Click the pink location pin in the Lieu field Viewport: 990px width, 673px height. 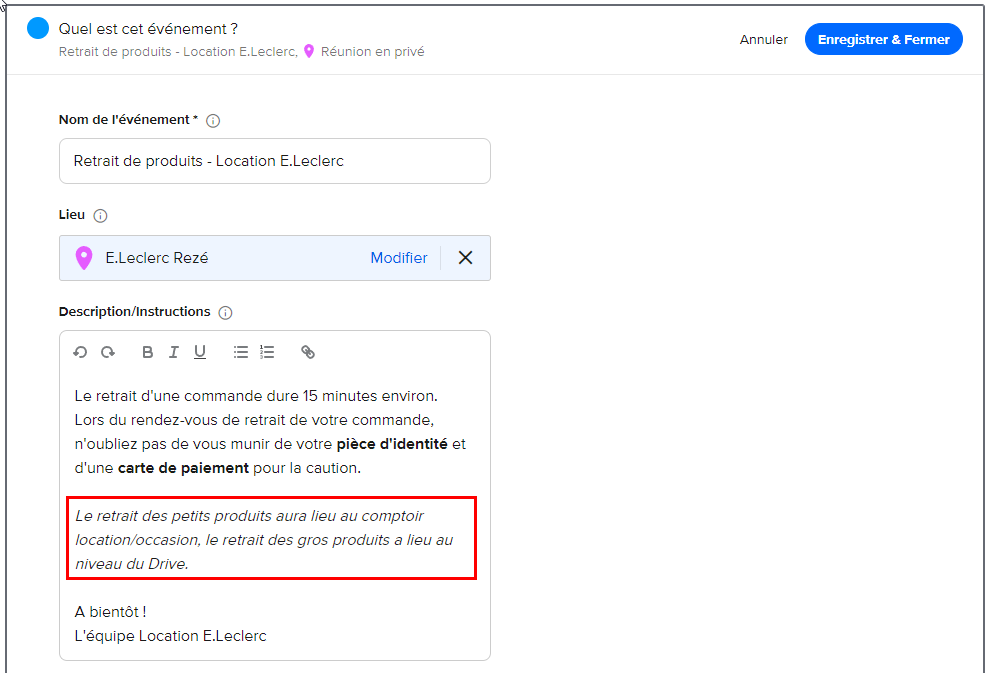(84, 258)
